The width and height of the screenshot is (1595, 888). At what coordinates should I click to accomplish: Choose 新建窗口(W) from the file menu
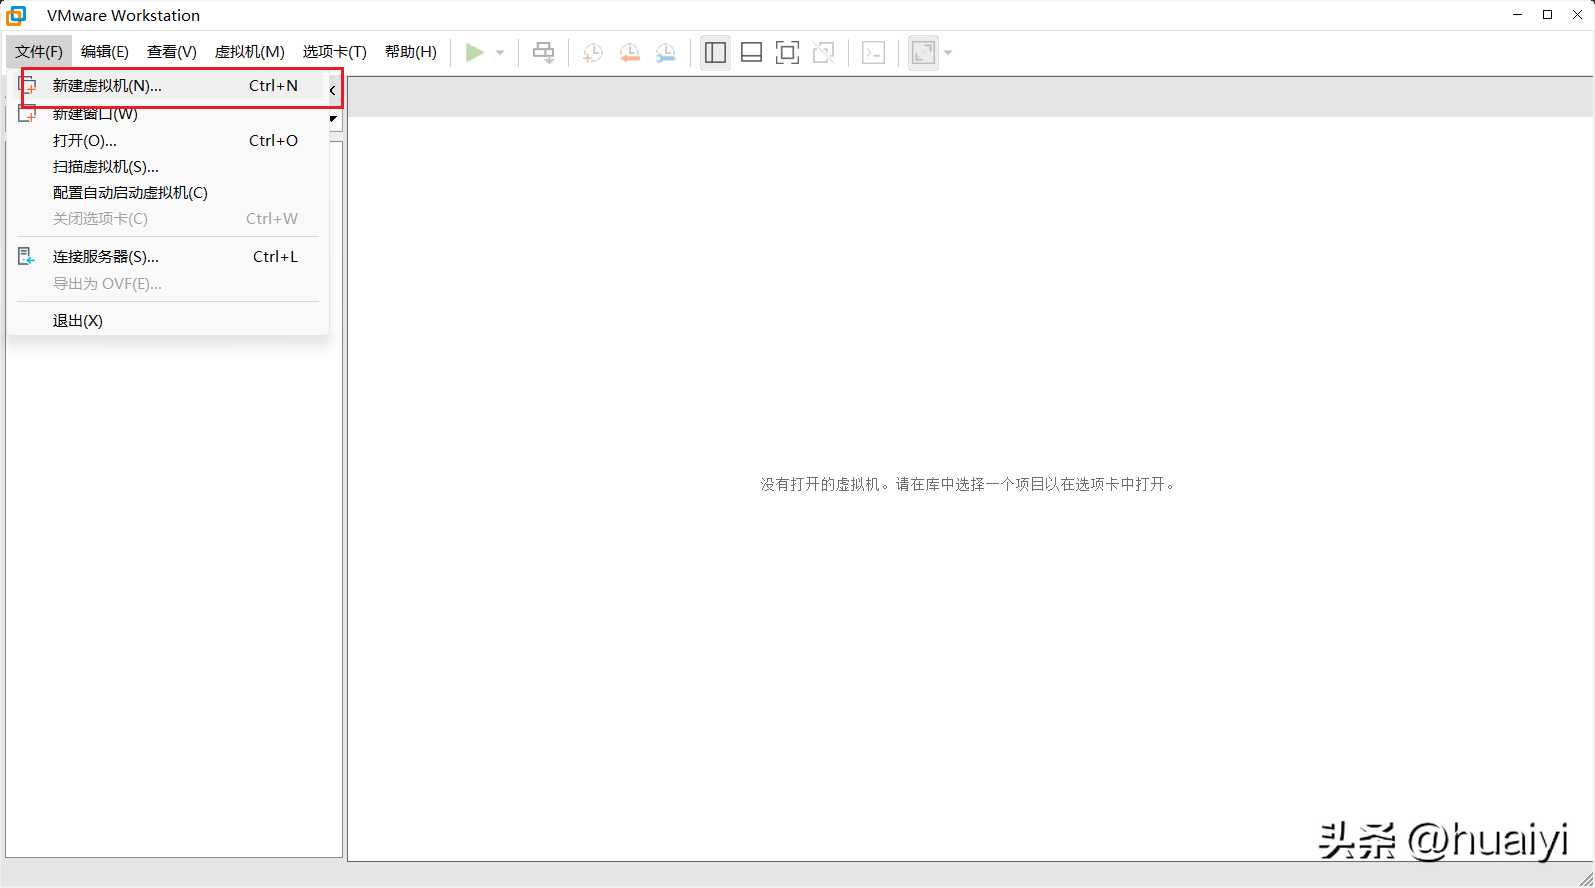pyautogui.click(x=168, y=114)
